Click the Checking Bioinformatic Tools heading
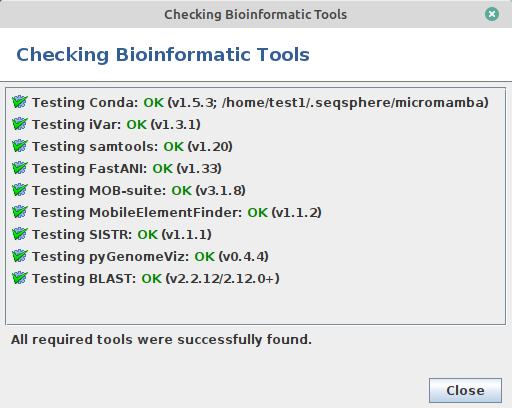The image size is (512, 408). coord(163,55)
